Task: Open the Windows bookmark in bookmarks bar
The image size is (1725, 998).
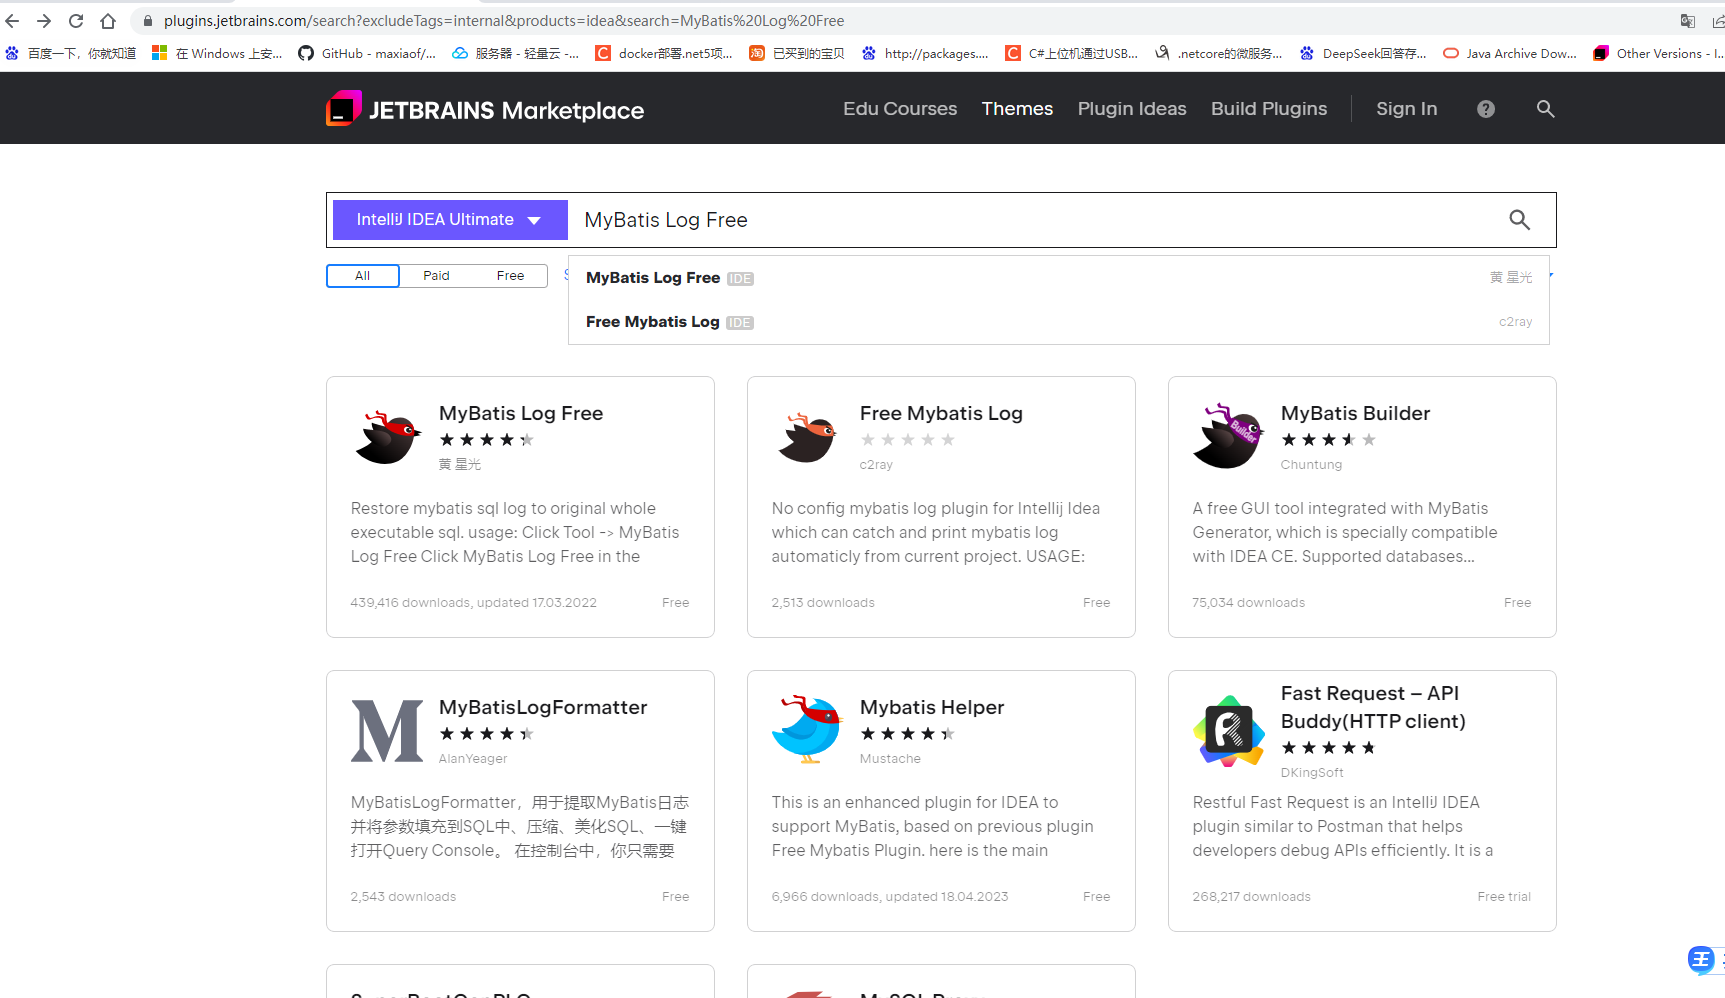Action: pos(218,54)
